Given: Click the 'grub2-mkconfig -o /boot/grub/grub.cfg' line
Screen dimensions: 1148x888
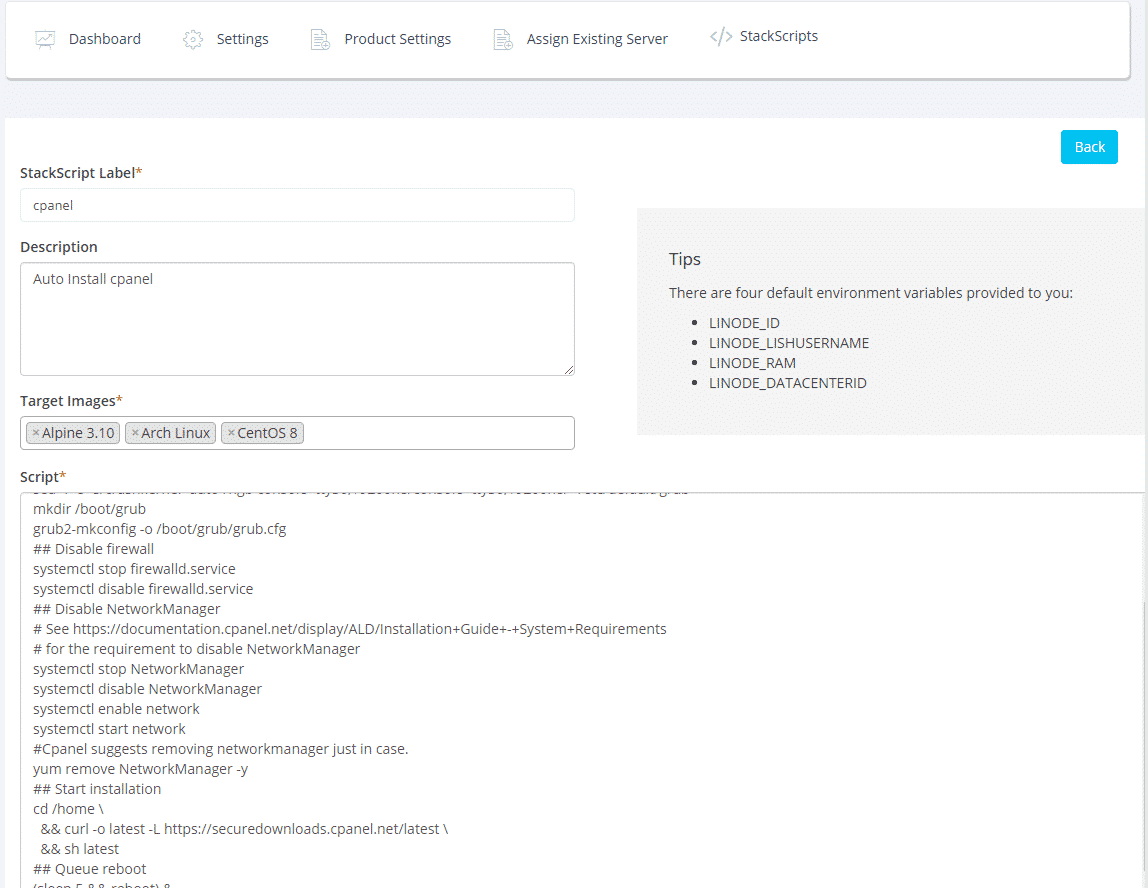Looking at the screenshot, I should (x=160, y=529).
